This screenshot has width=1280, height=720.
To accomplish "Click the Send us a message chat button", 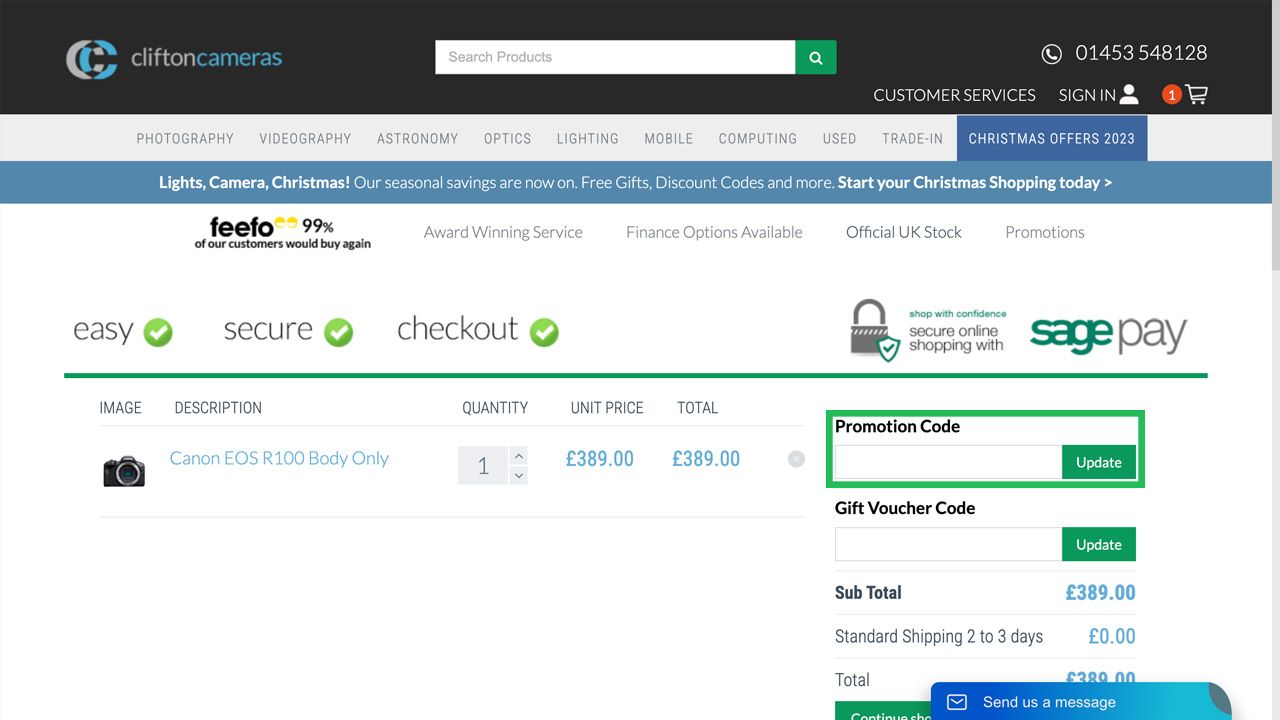I will (1081, 701).
